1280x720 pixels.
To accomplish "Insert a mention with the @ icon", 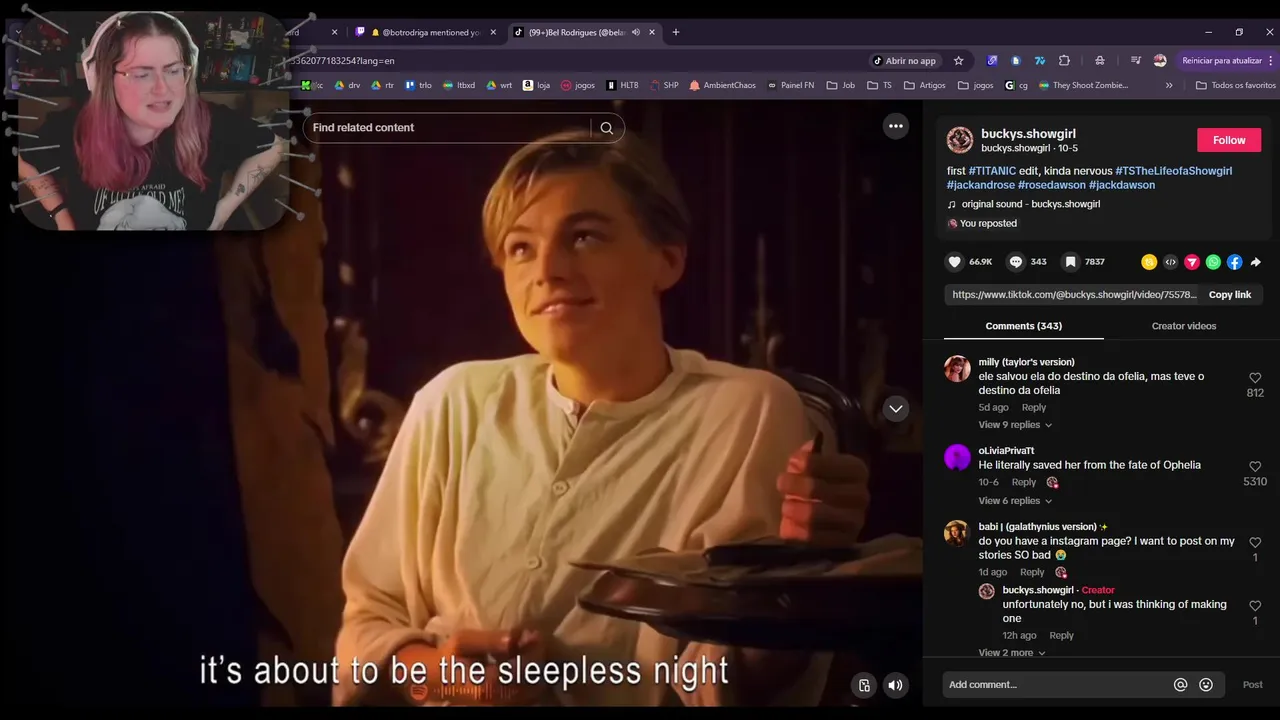I will (1180, 685).
